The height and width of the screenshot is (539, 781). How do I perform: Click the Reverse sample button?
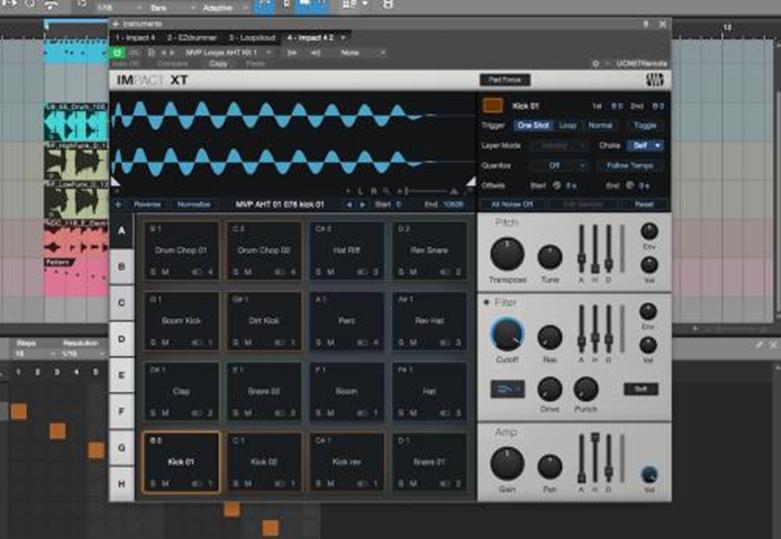[x=146, y=204]
